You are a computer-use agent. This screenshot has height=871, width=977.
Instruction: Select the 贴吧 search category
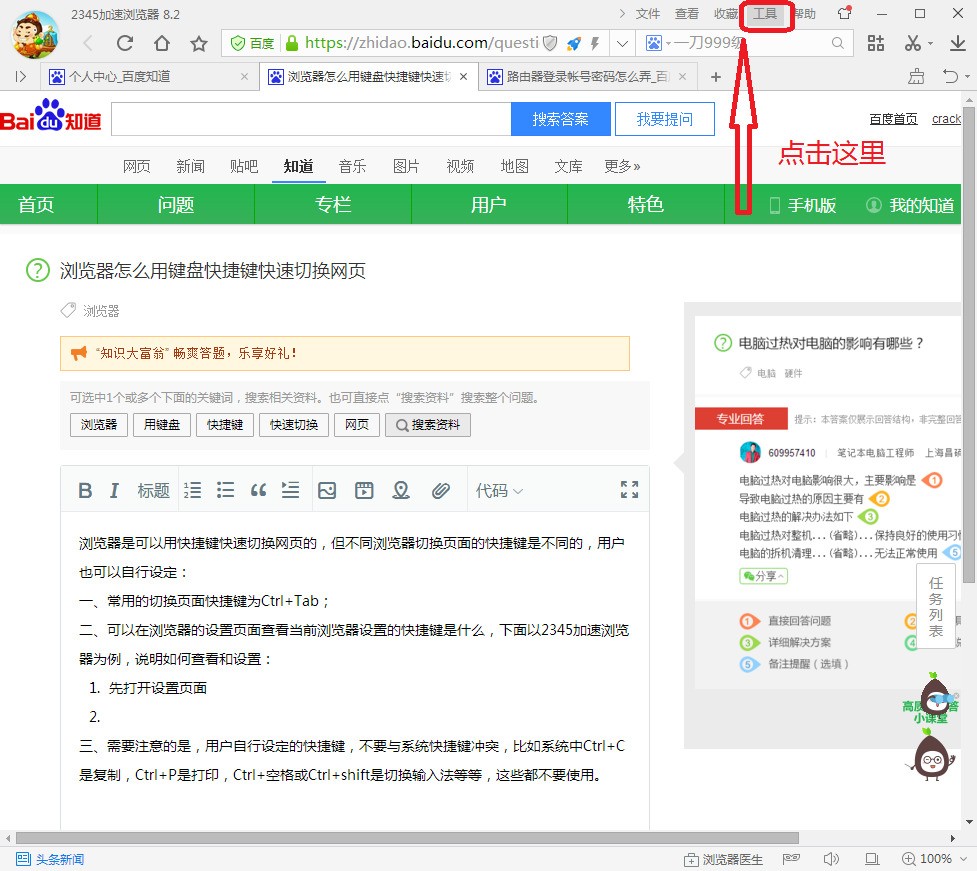(244, 166)
